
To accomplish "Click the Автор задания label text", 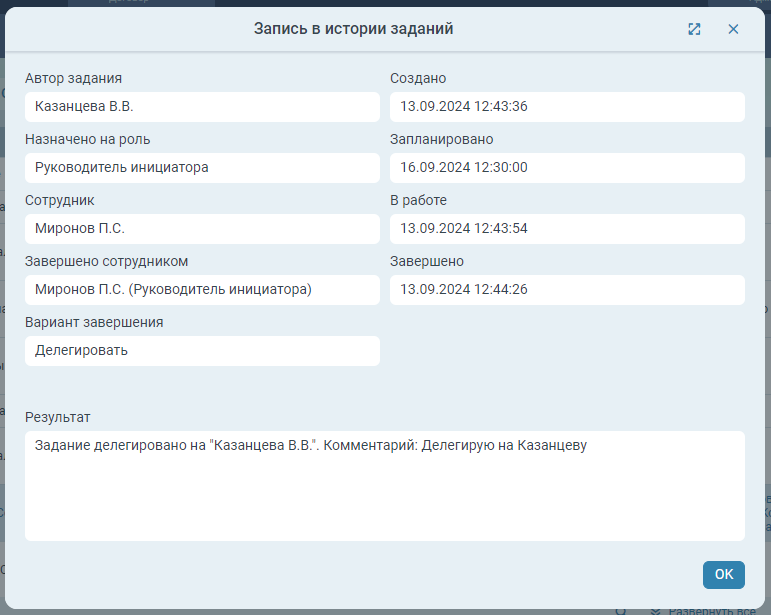I will (79, 78).
